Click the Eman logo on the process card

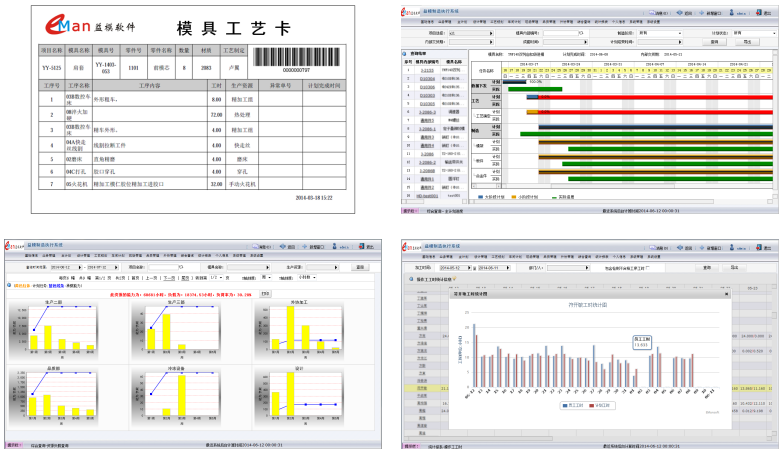coord(50,23)
